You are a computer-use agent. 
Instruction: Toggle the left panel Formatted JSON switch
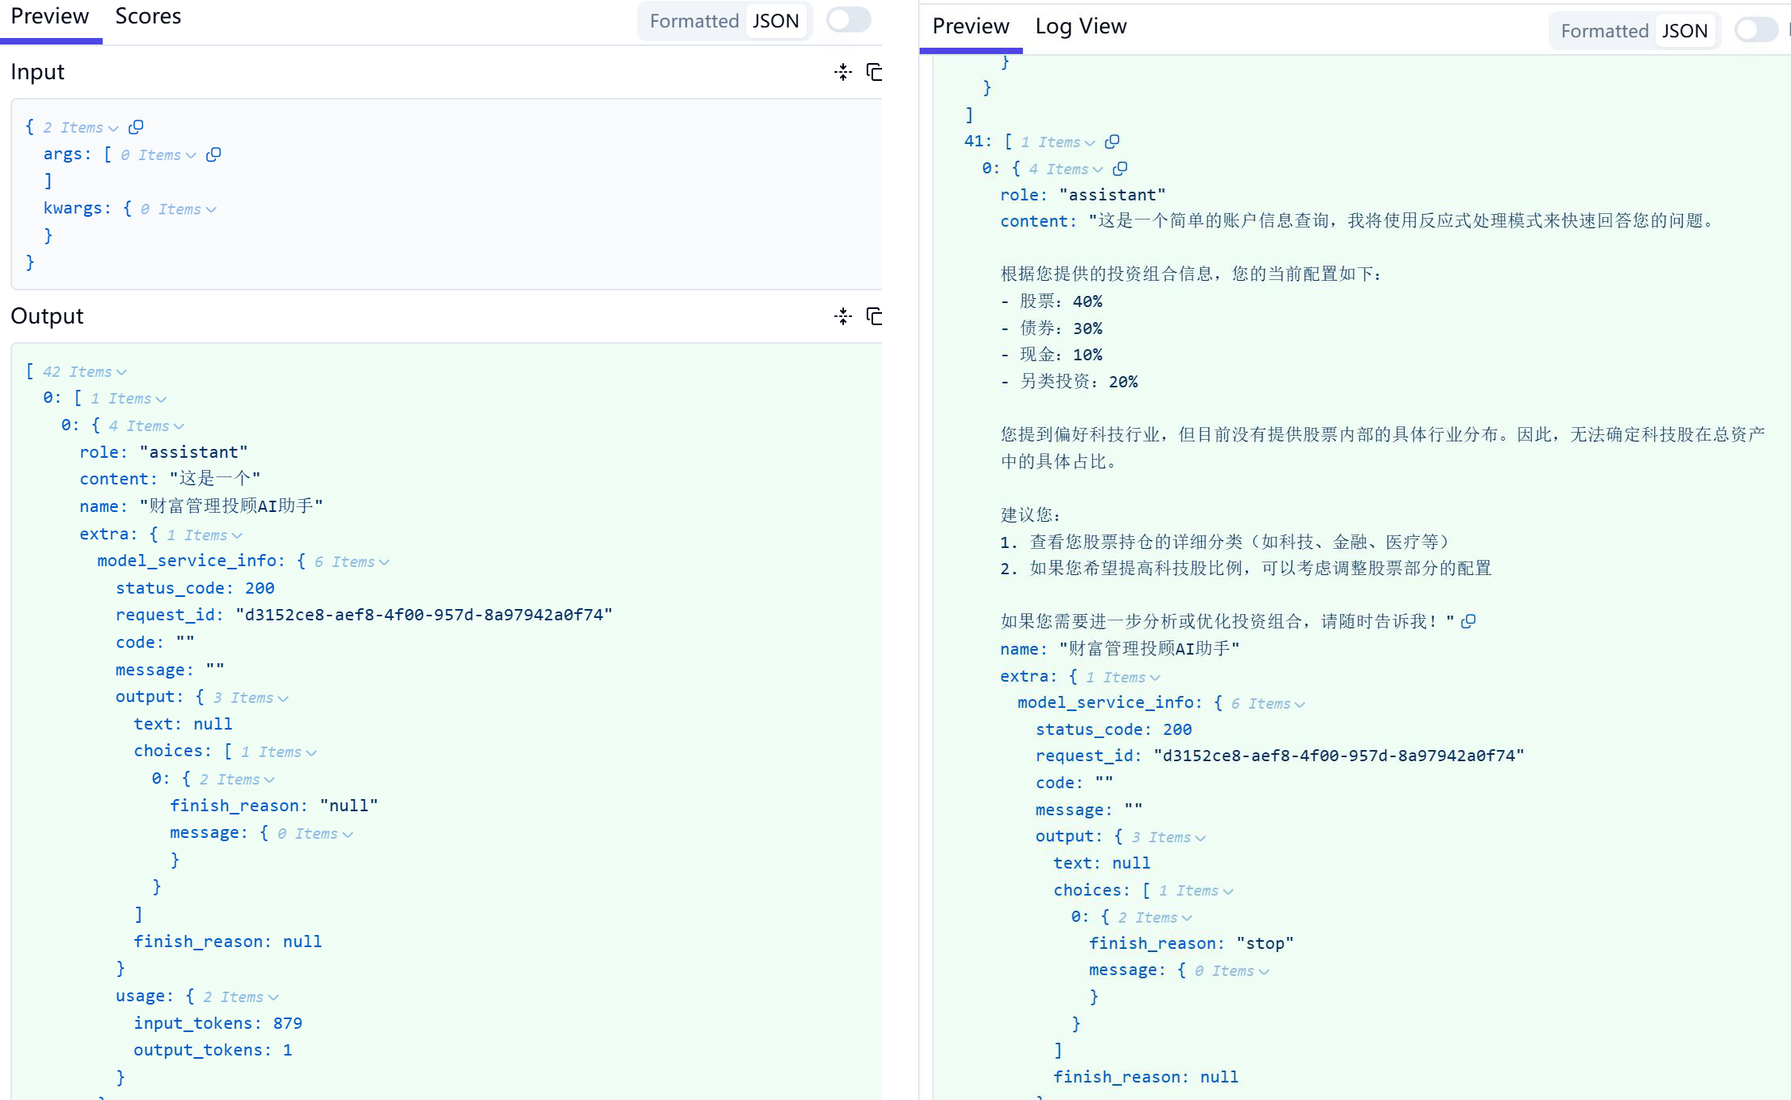pyautogui.click(x=849, y=20)
